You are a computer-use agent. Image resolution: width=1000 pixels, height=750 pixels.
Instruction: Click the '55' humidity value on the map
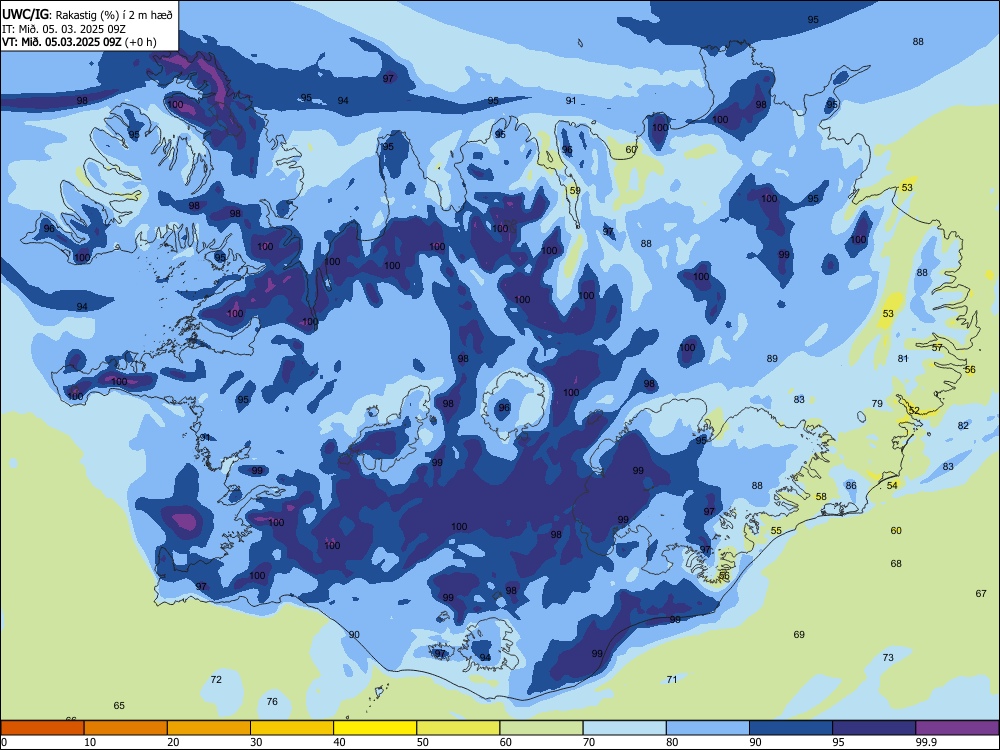click(776, 531)
